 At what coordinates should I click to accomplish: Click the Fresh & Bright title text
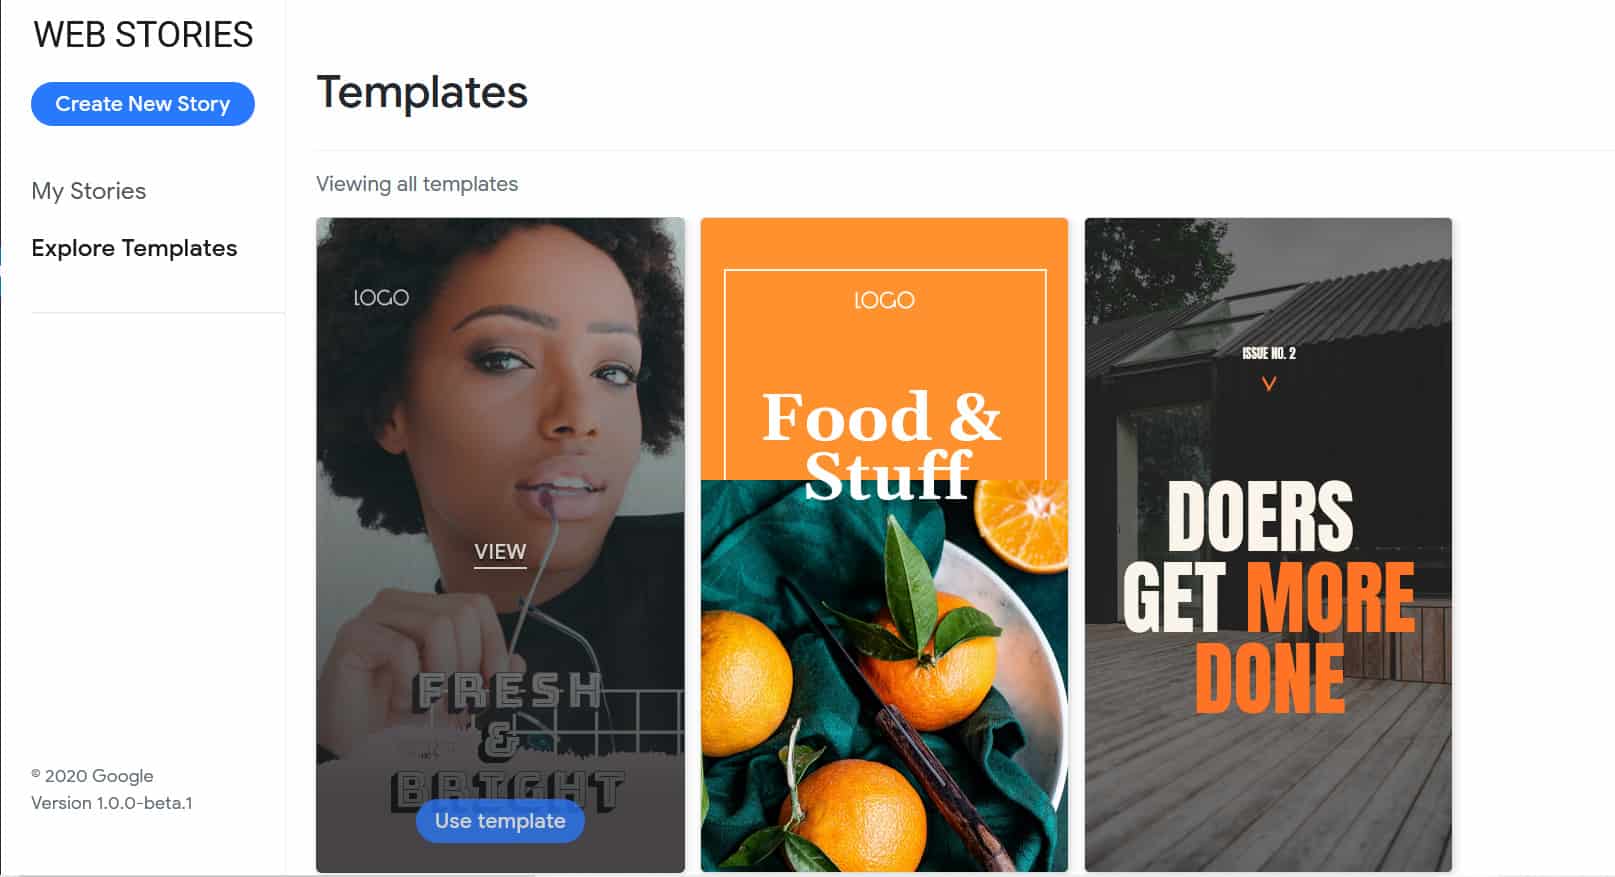[507, 740]
